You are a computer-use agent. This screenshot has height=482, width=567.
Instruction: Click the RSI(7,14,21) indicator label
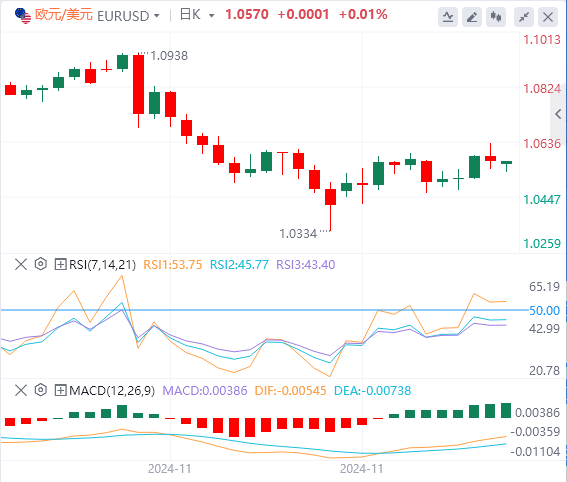(x=102, y=265)
